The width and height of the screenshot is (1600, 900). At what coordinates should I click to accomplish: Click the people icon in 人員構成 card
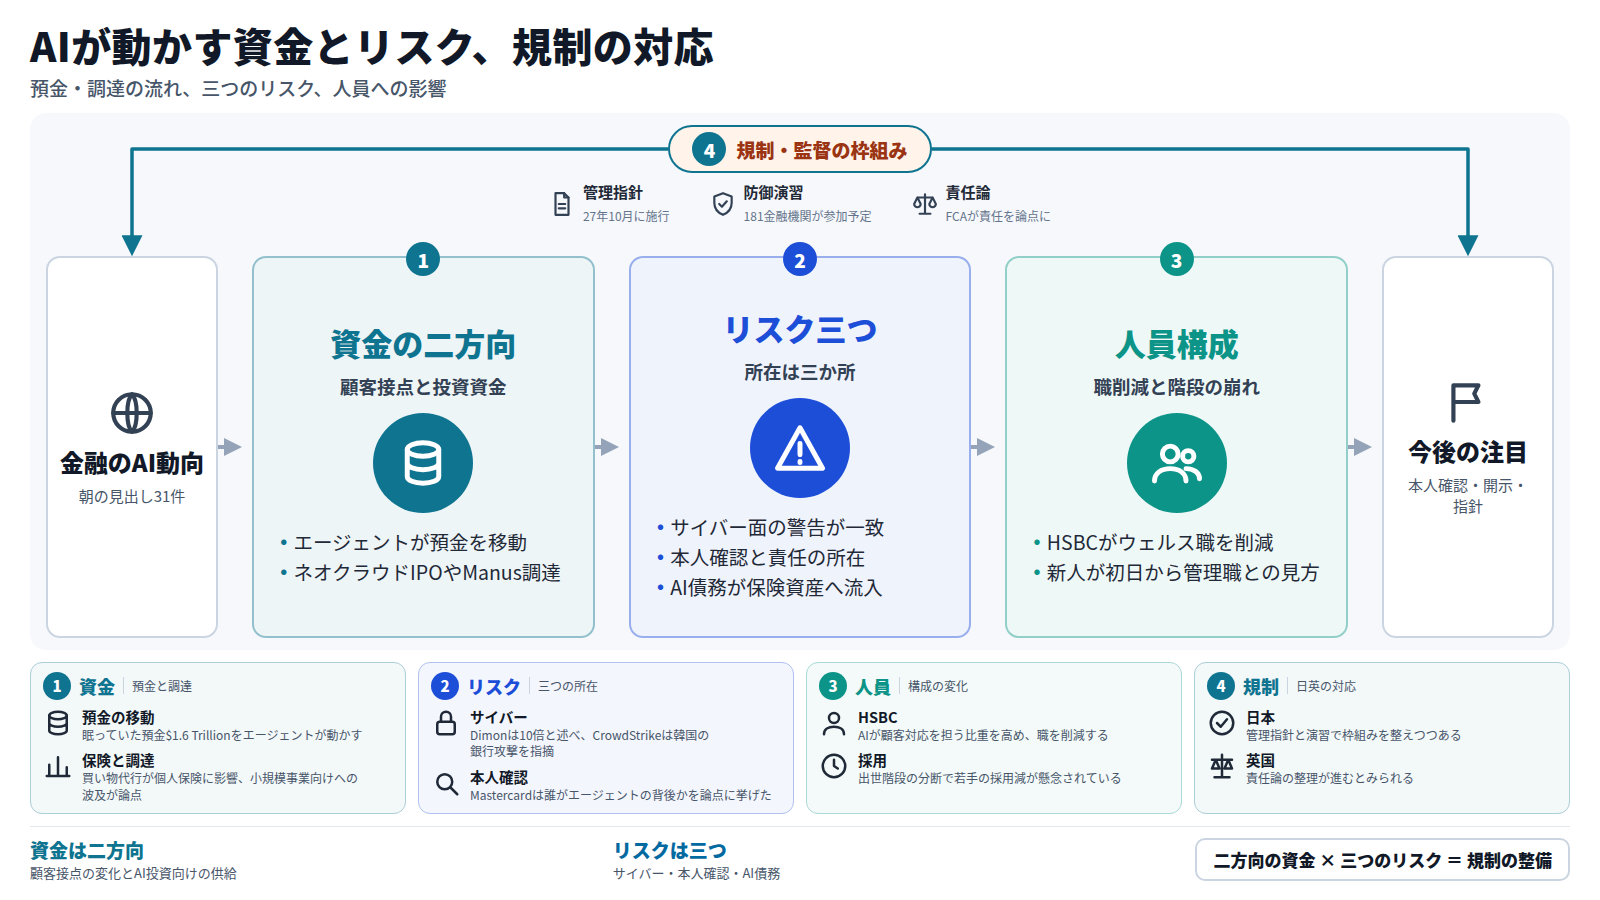[x=1177, y=463]
